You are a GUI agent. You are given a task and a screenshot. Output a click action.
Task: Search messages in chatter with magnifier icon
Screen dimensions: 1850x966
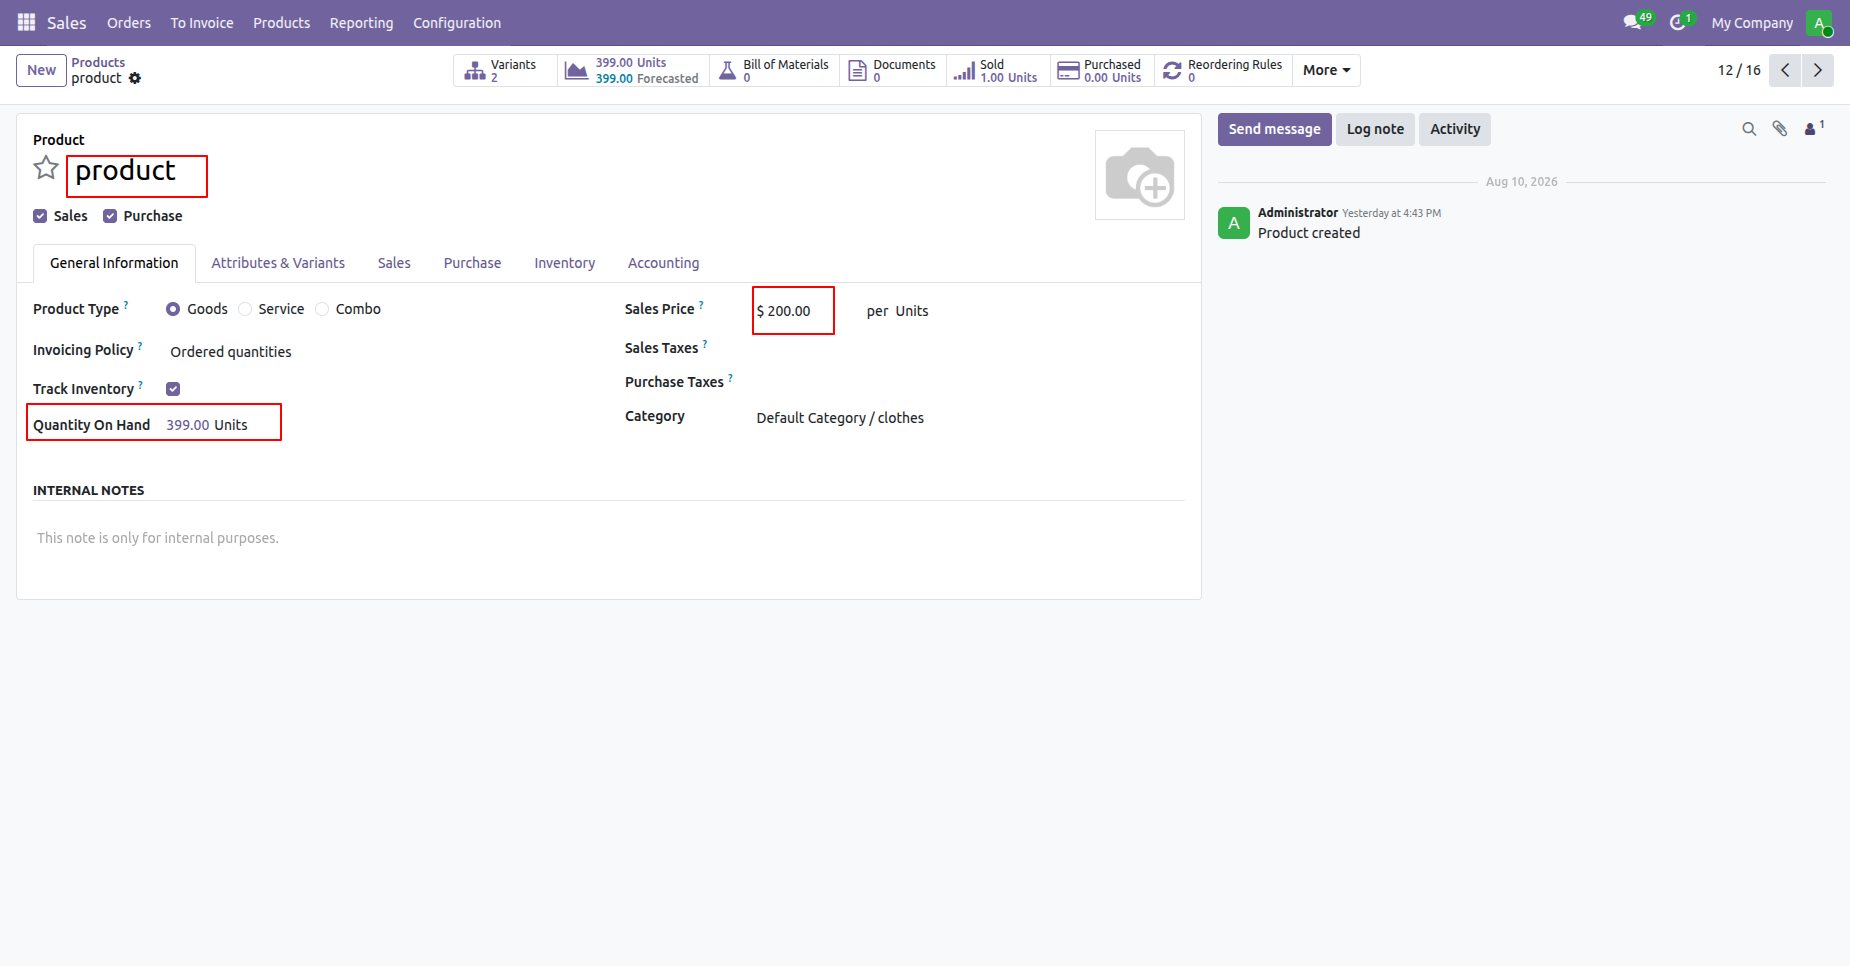[1749, 129]
